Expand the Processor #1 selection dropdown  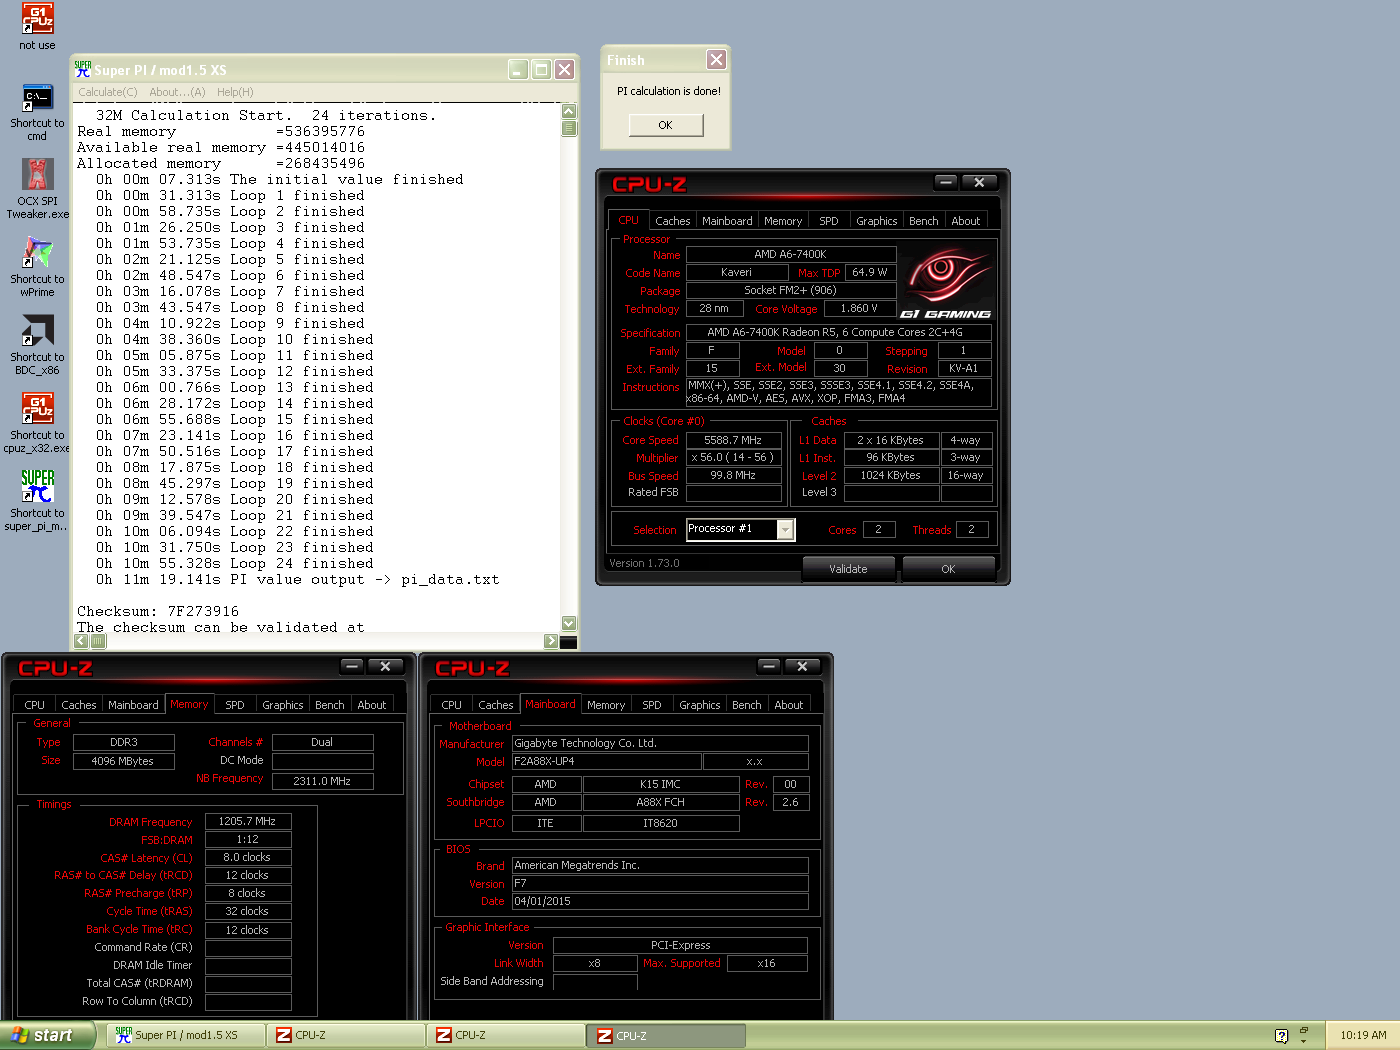click(786, 530)
